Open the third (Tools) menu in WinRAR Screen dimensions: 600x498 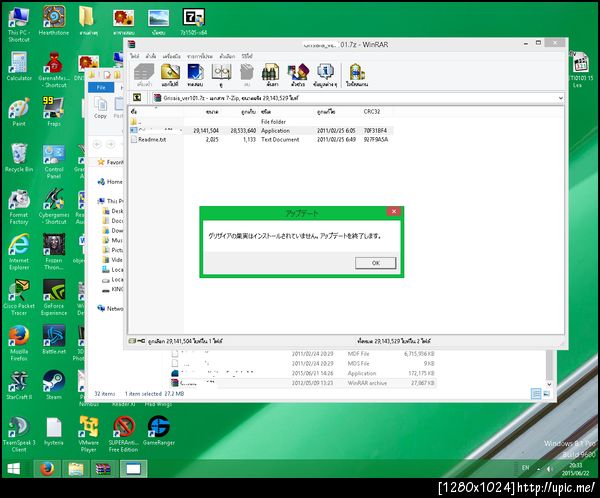coord(171,56)
